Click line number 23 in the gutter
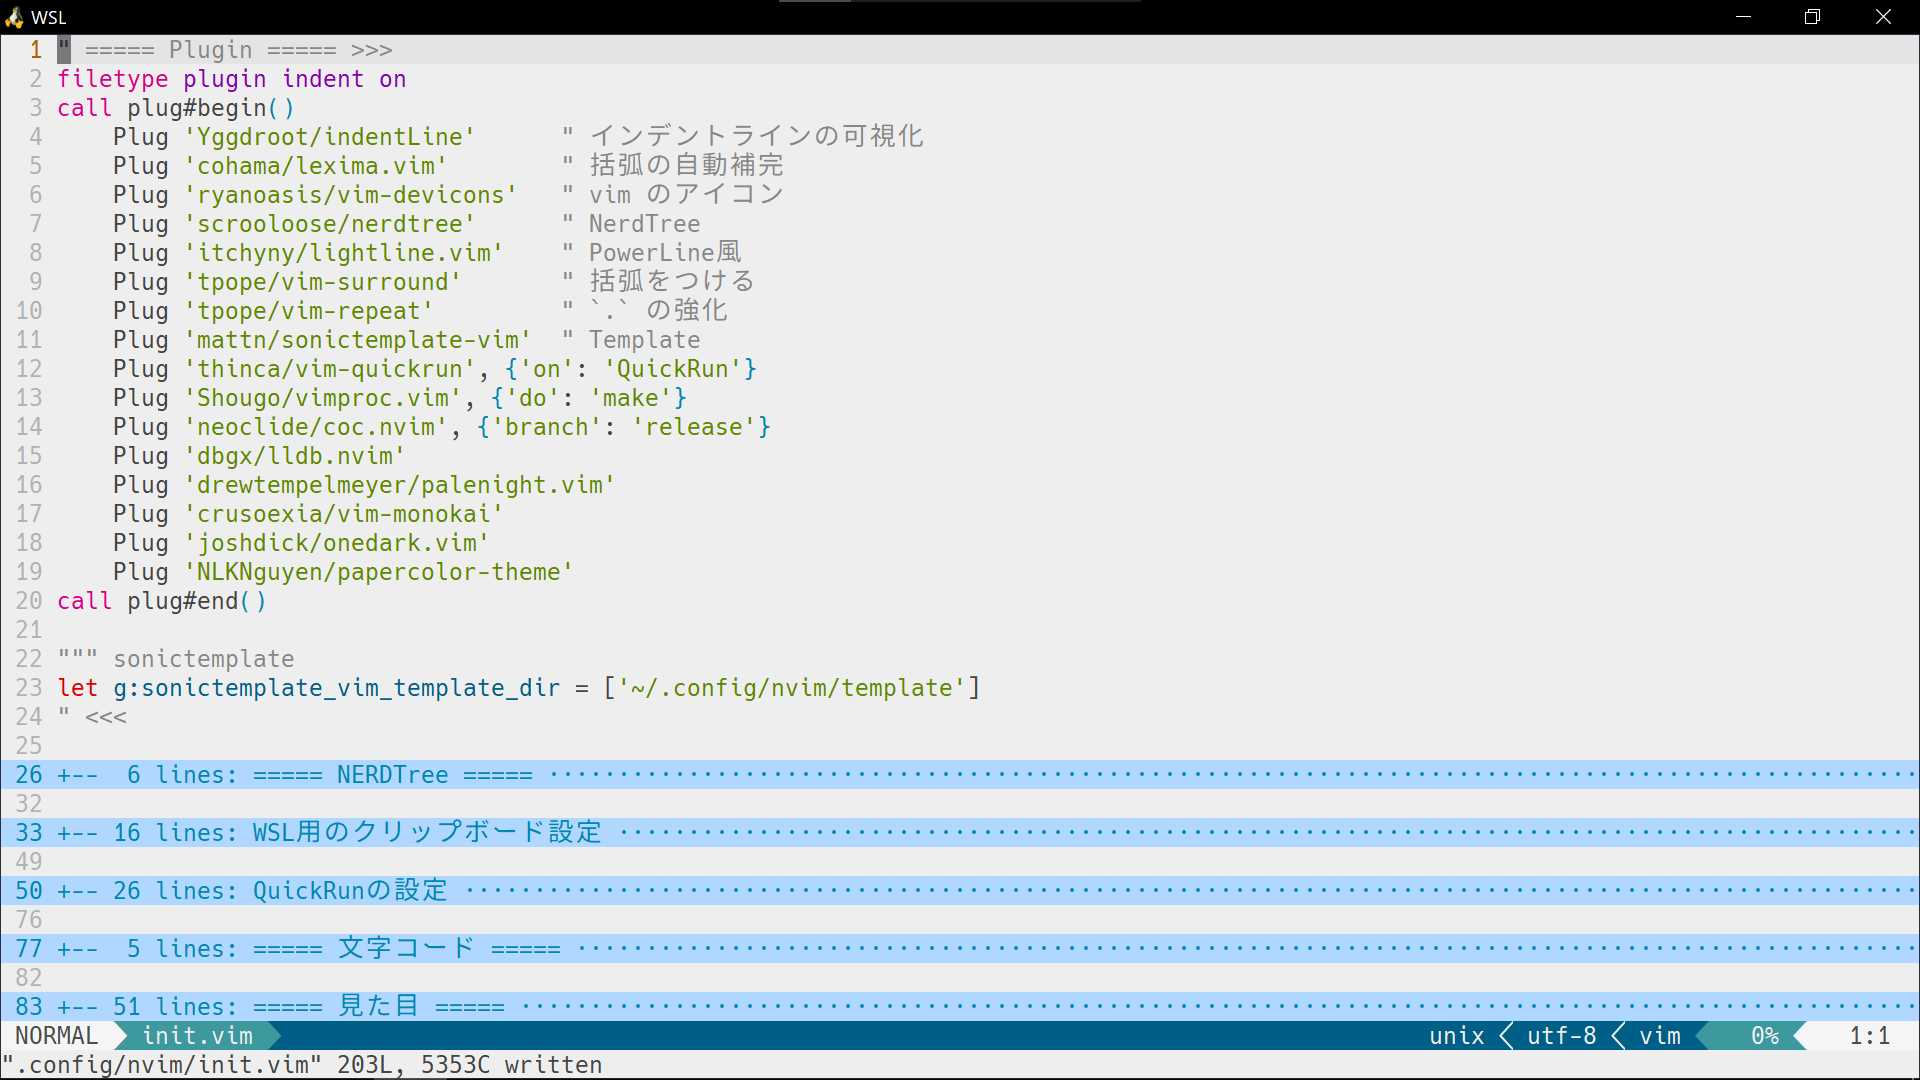This screenshot has height=1080, width=1920. 29,688
